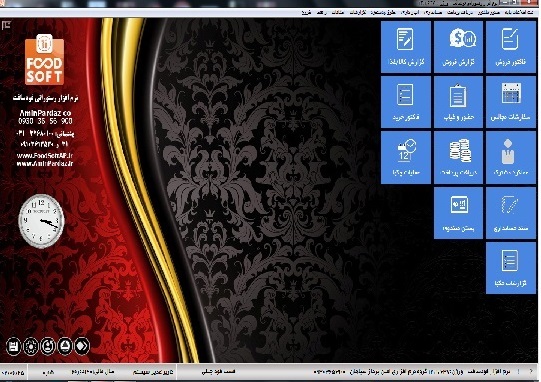Viewport: 541px width, 382px height.
Task: Open the sales invoice tile with pen-and-paper icon
Action: 511,47
